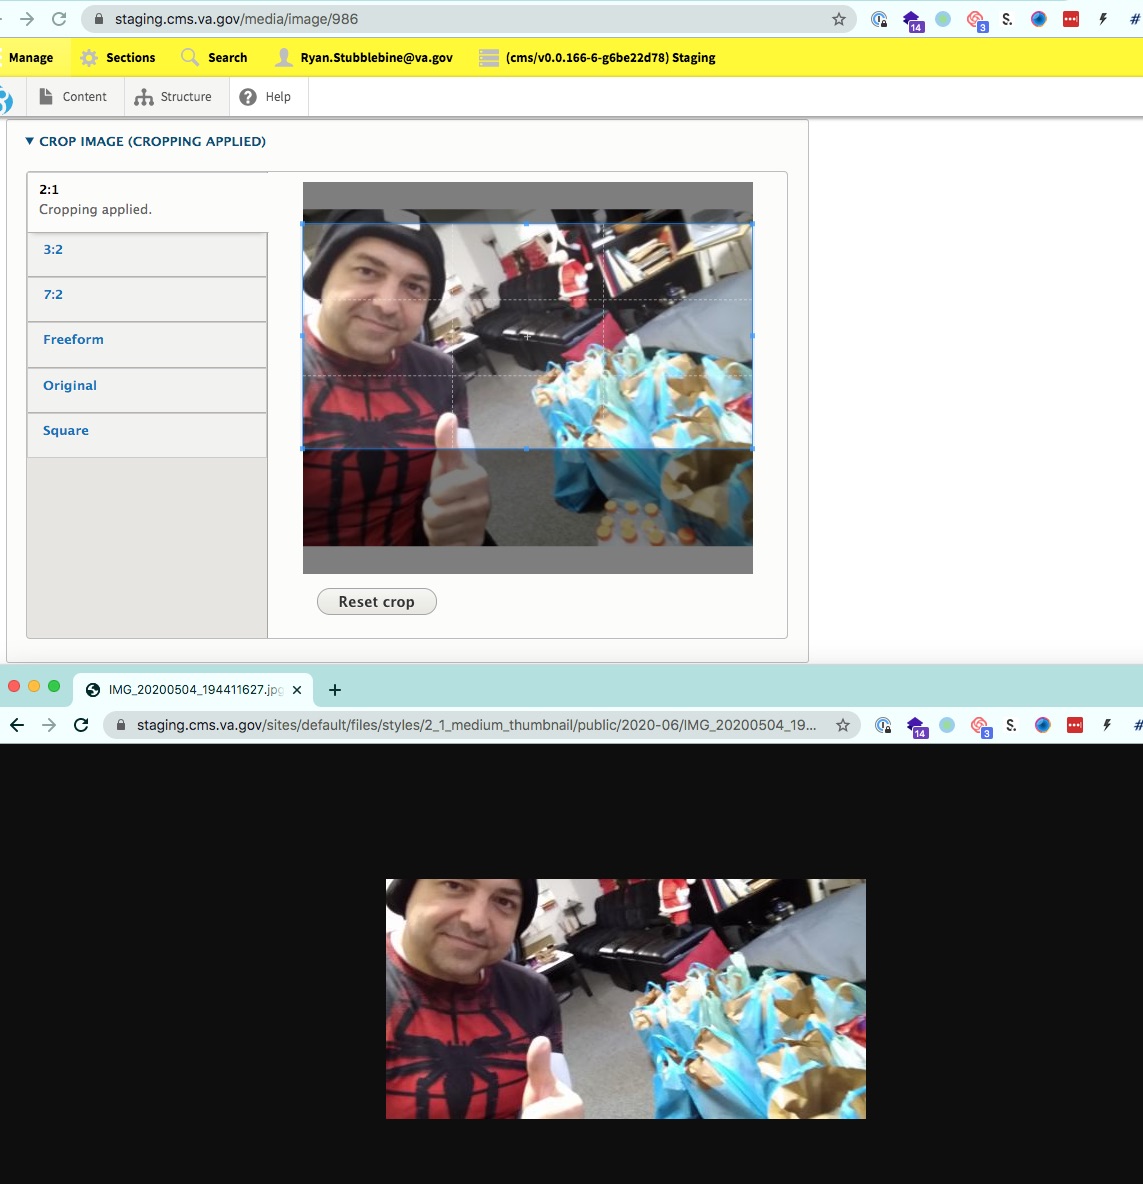Reload the lower browser window page
The width and height of the screenshot is (1143, 1184).
point(81,725)
